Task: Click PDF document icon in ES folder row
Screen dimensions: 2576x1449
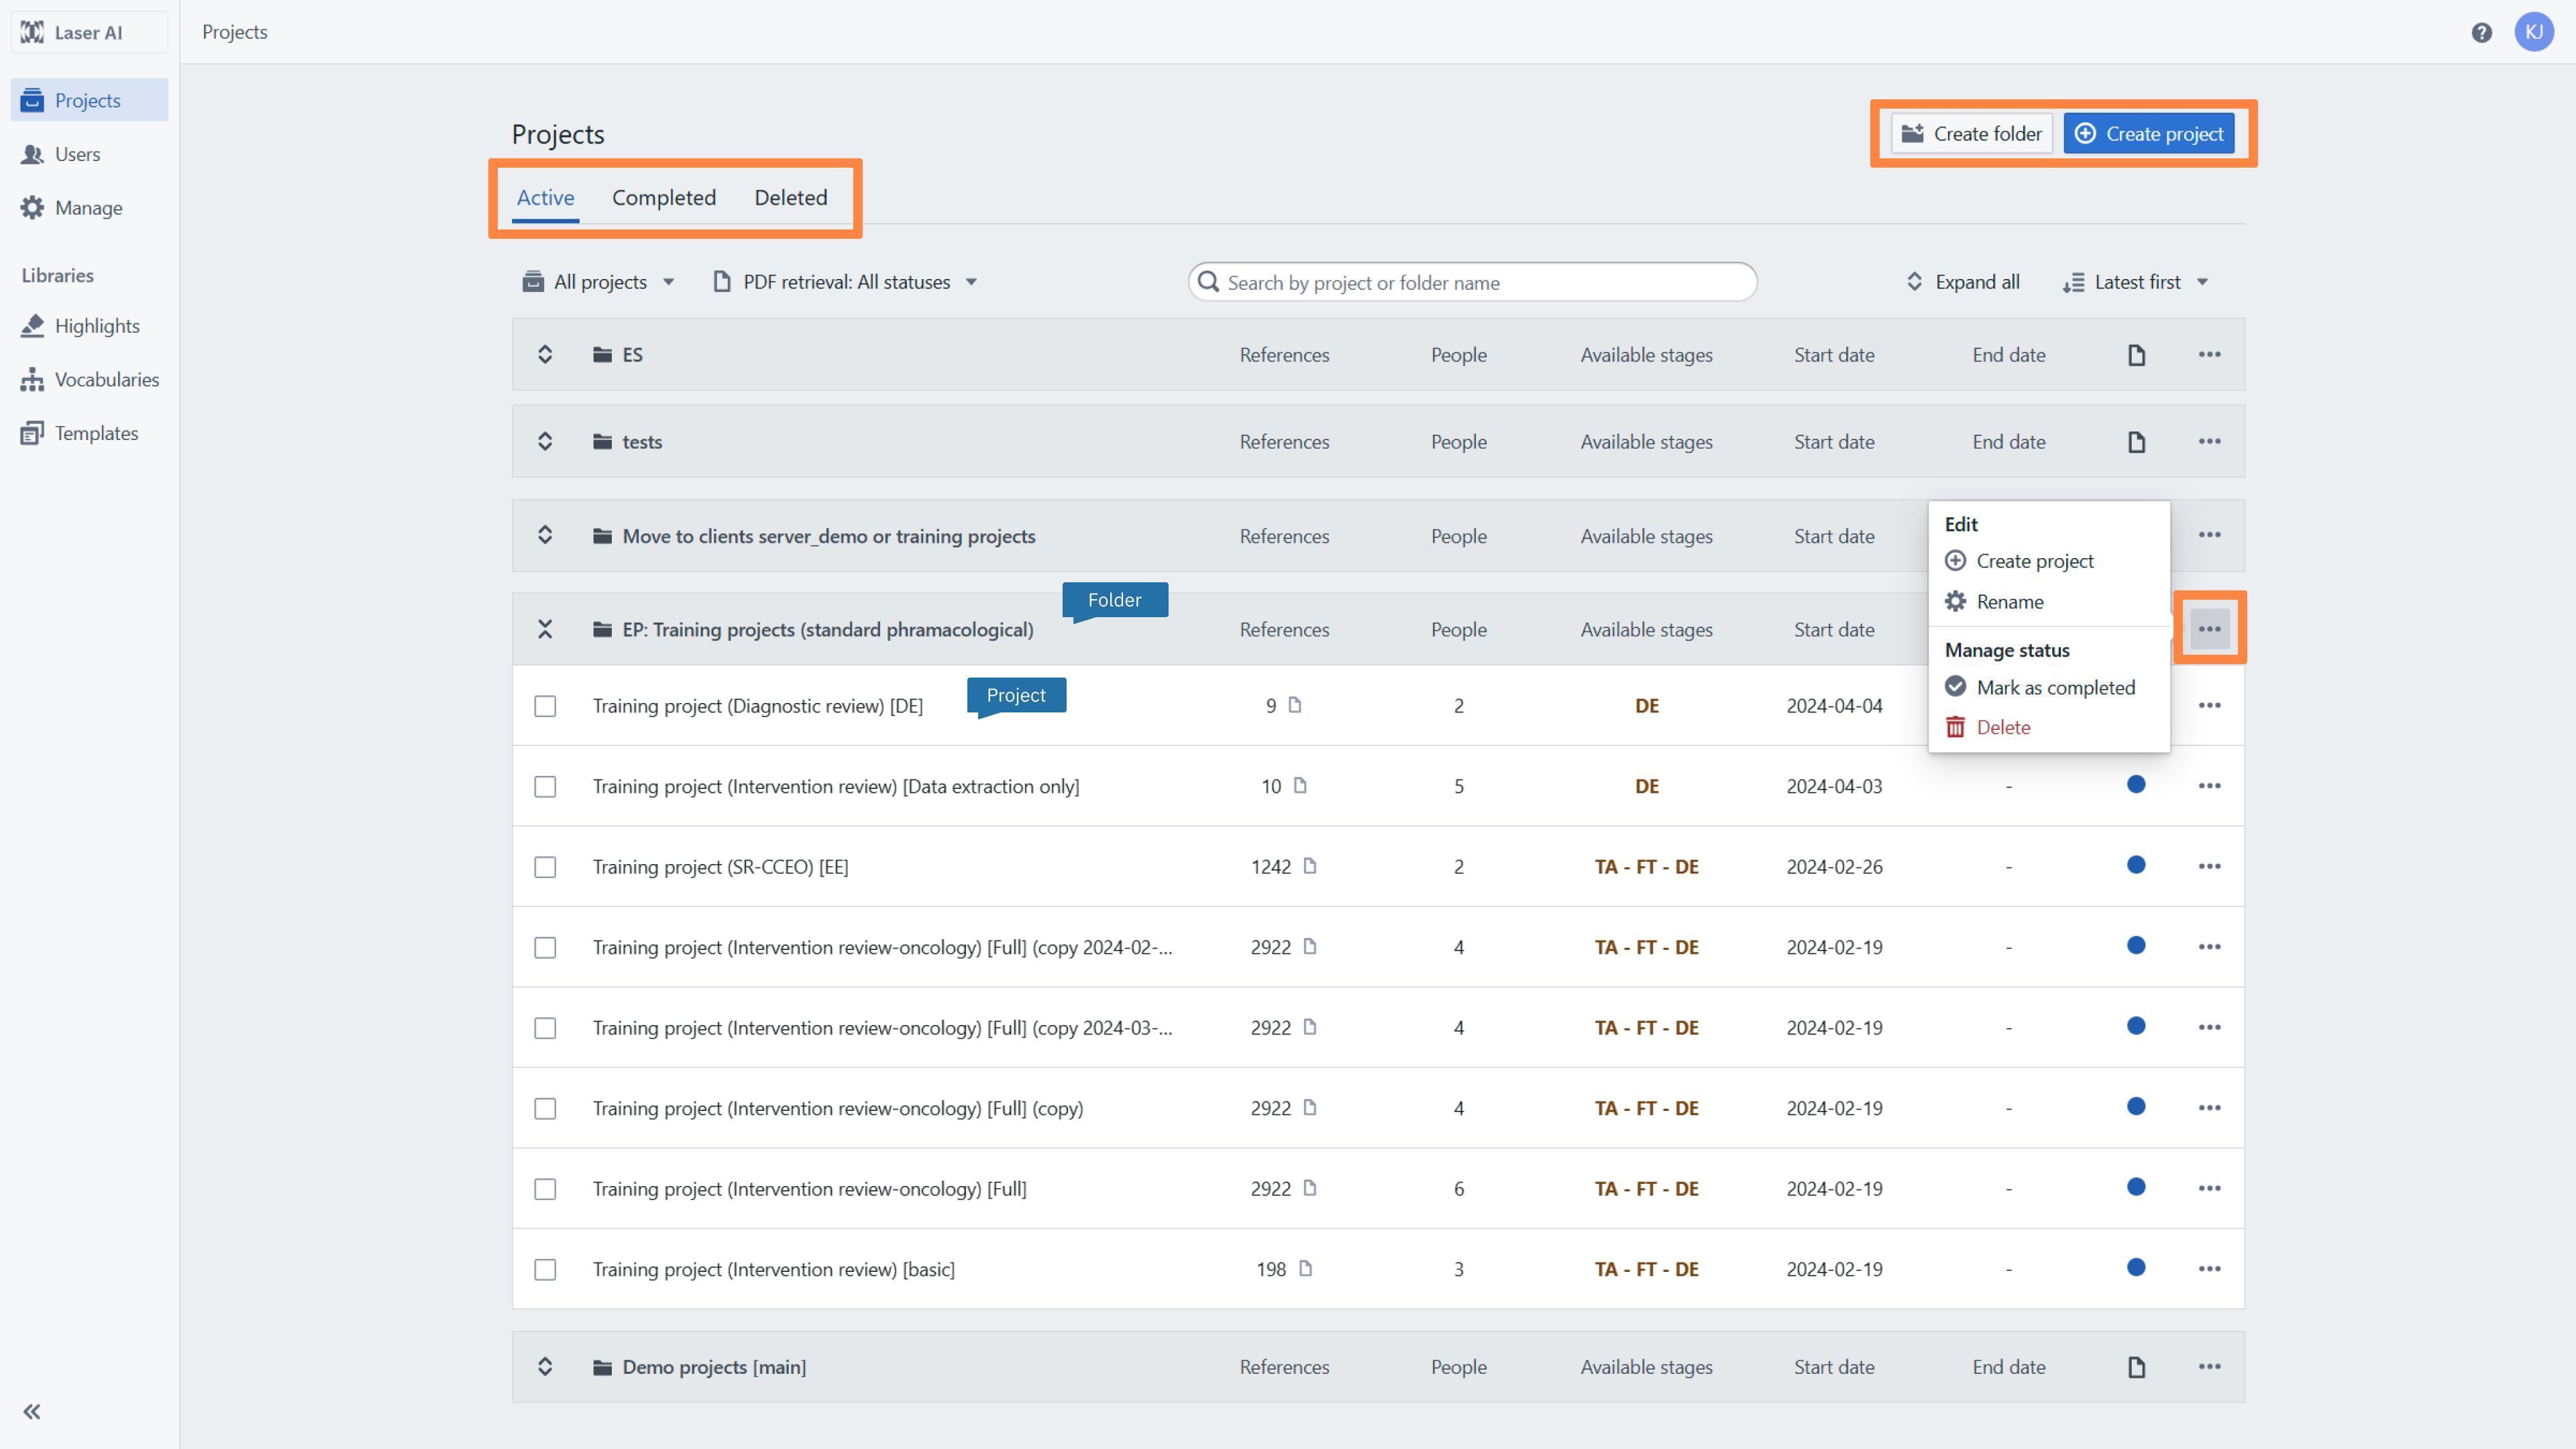Action: click(x=2136, y=355)
